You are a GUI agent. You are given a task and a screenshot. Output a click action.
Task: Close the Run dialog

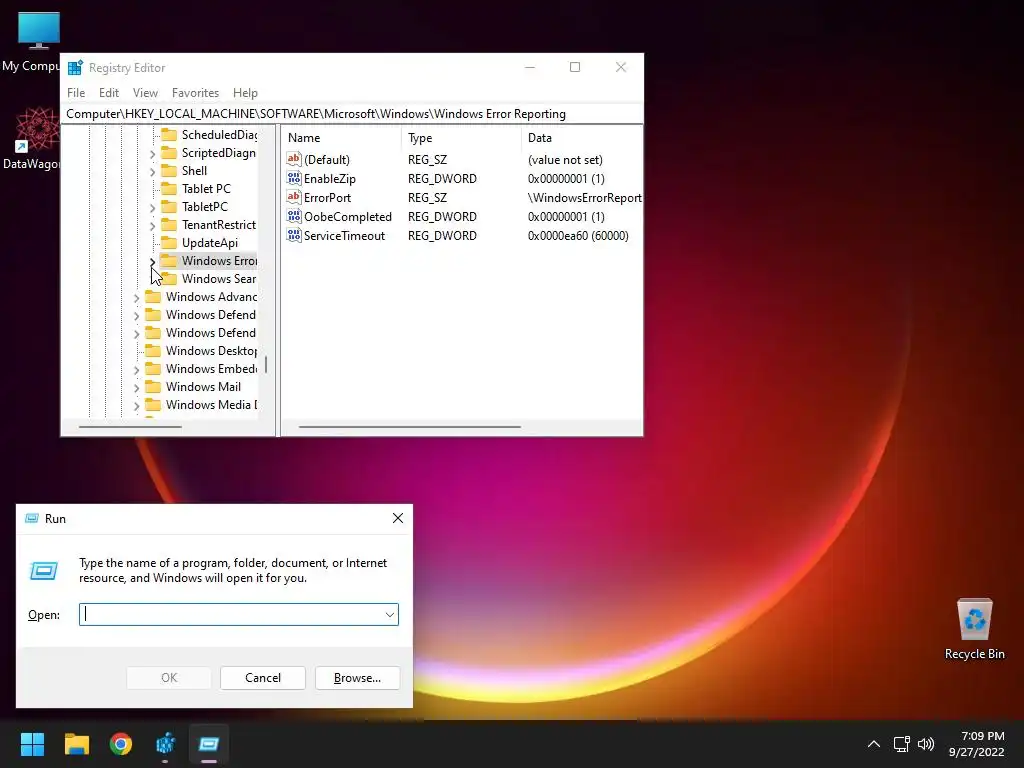coord(398,519)
